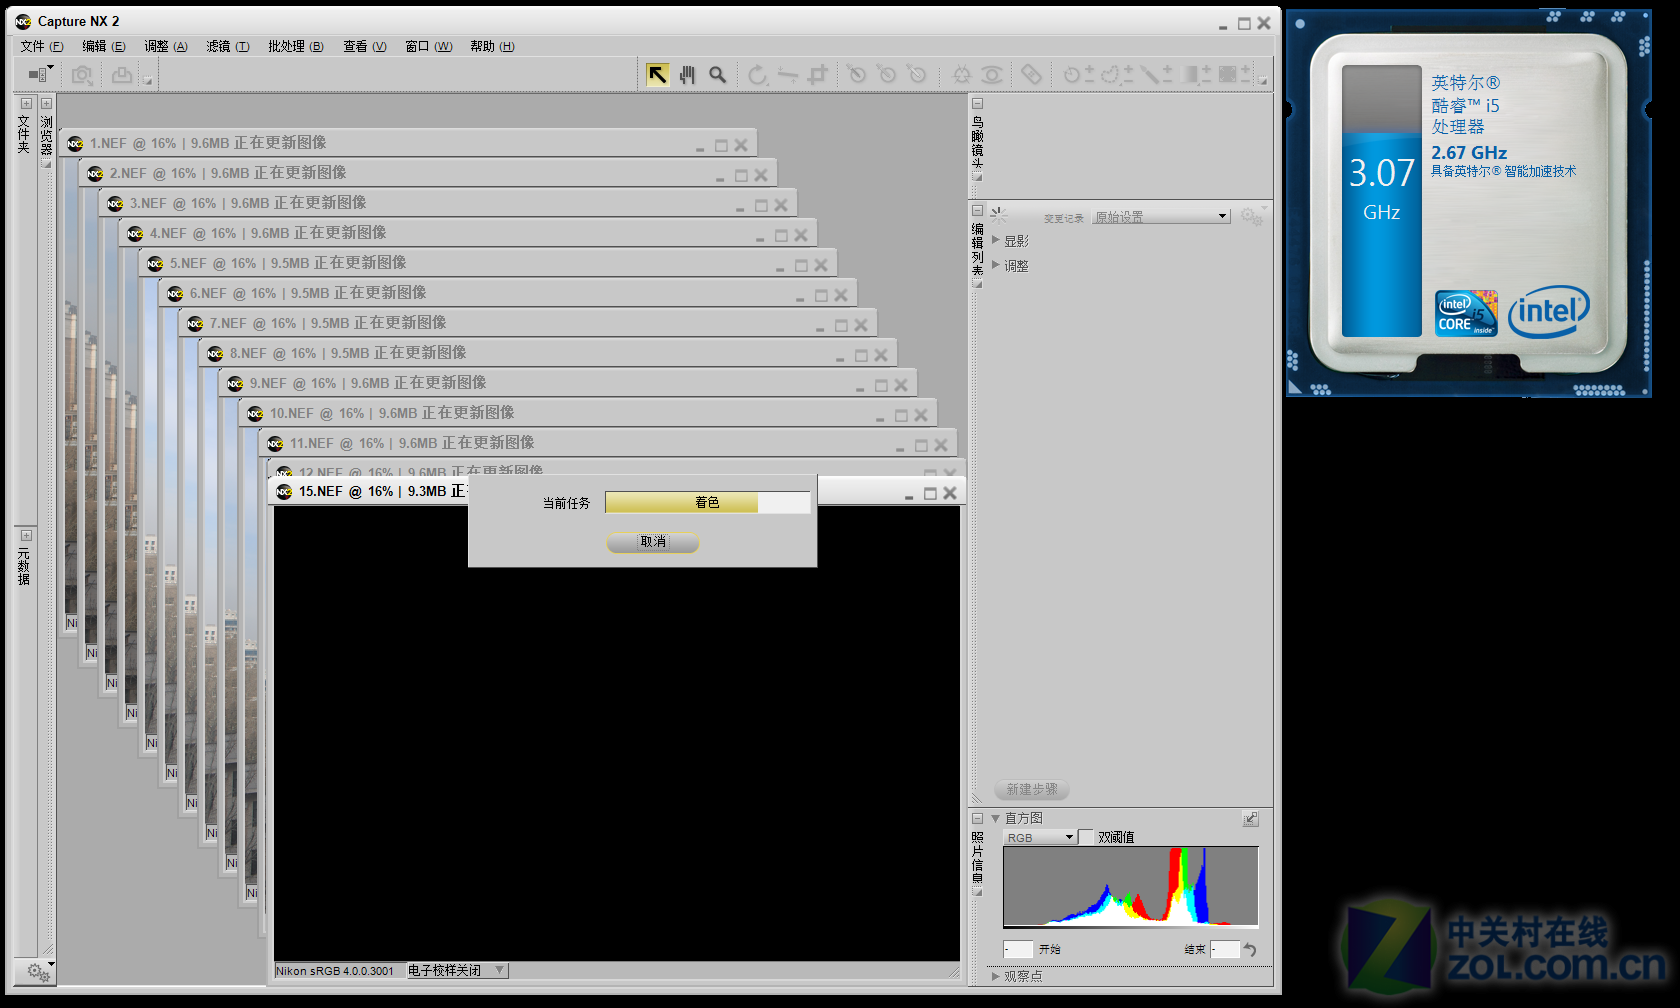This screenshot has height=1008, width=1680.
Task: Open the 调整 Adjust menu
Action: [166, 46]
